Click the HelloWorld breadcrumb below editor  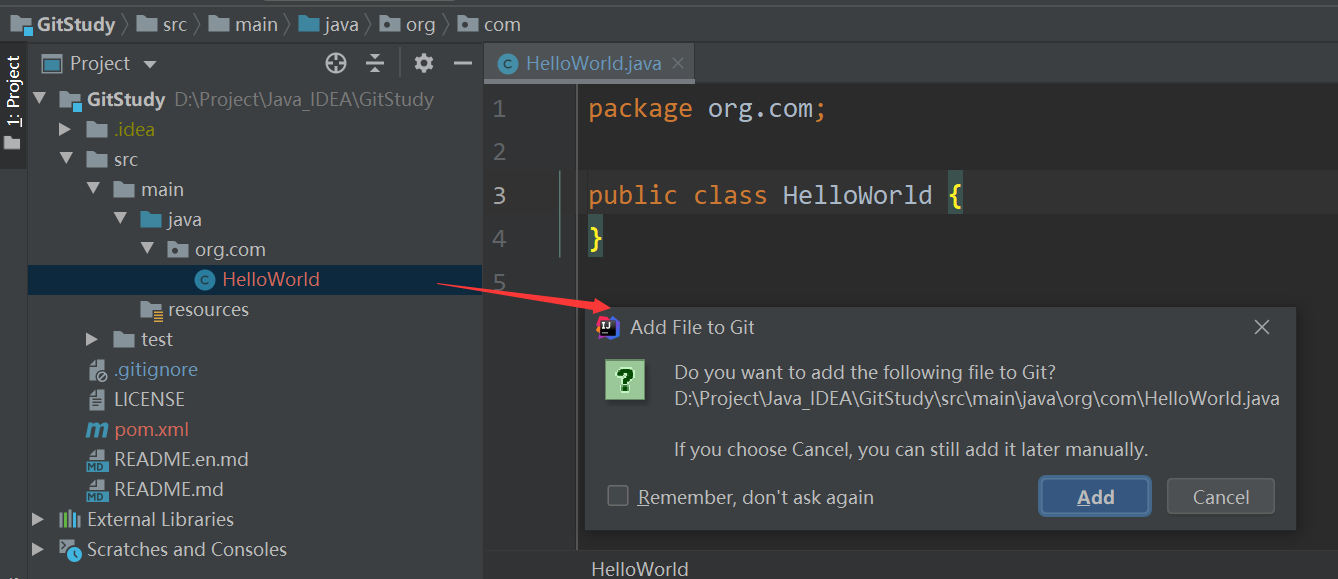[x=640, y=569]
